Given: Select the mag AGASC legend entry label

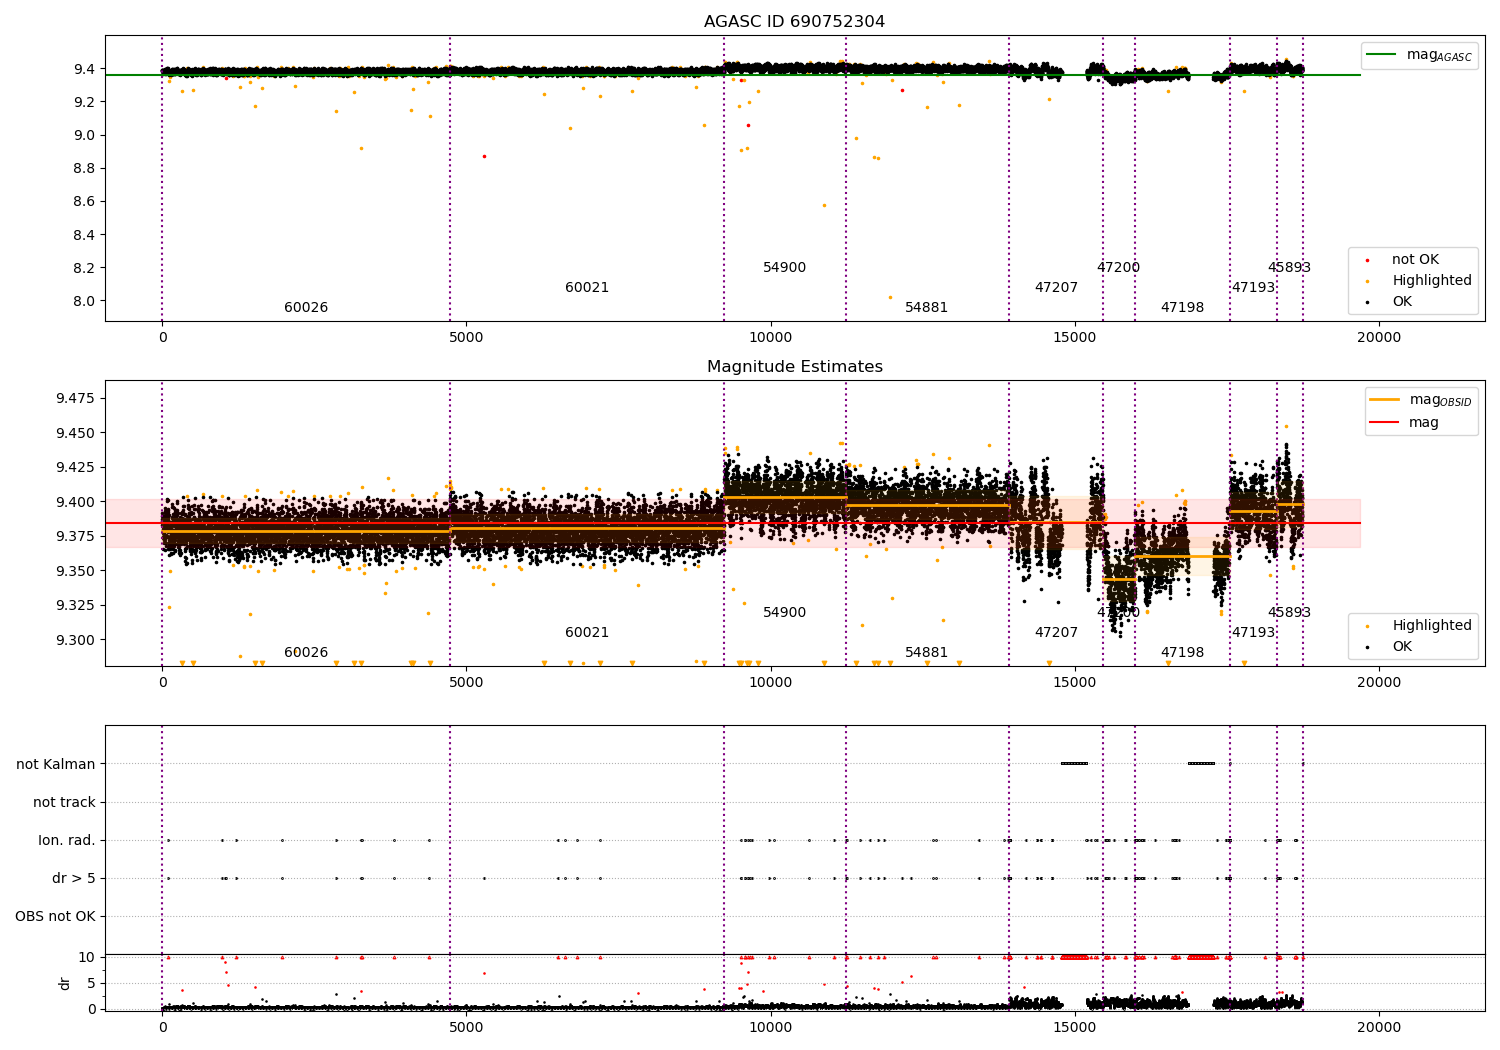Looking at the screenshot, I should [x=1439, y=55].
